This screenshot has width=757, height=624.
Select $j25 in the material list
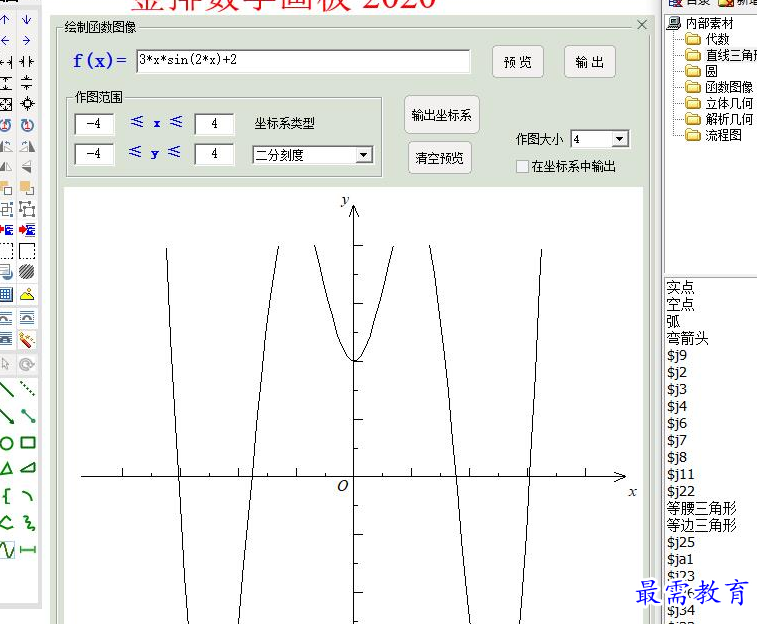tap(681, 542)
